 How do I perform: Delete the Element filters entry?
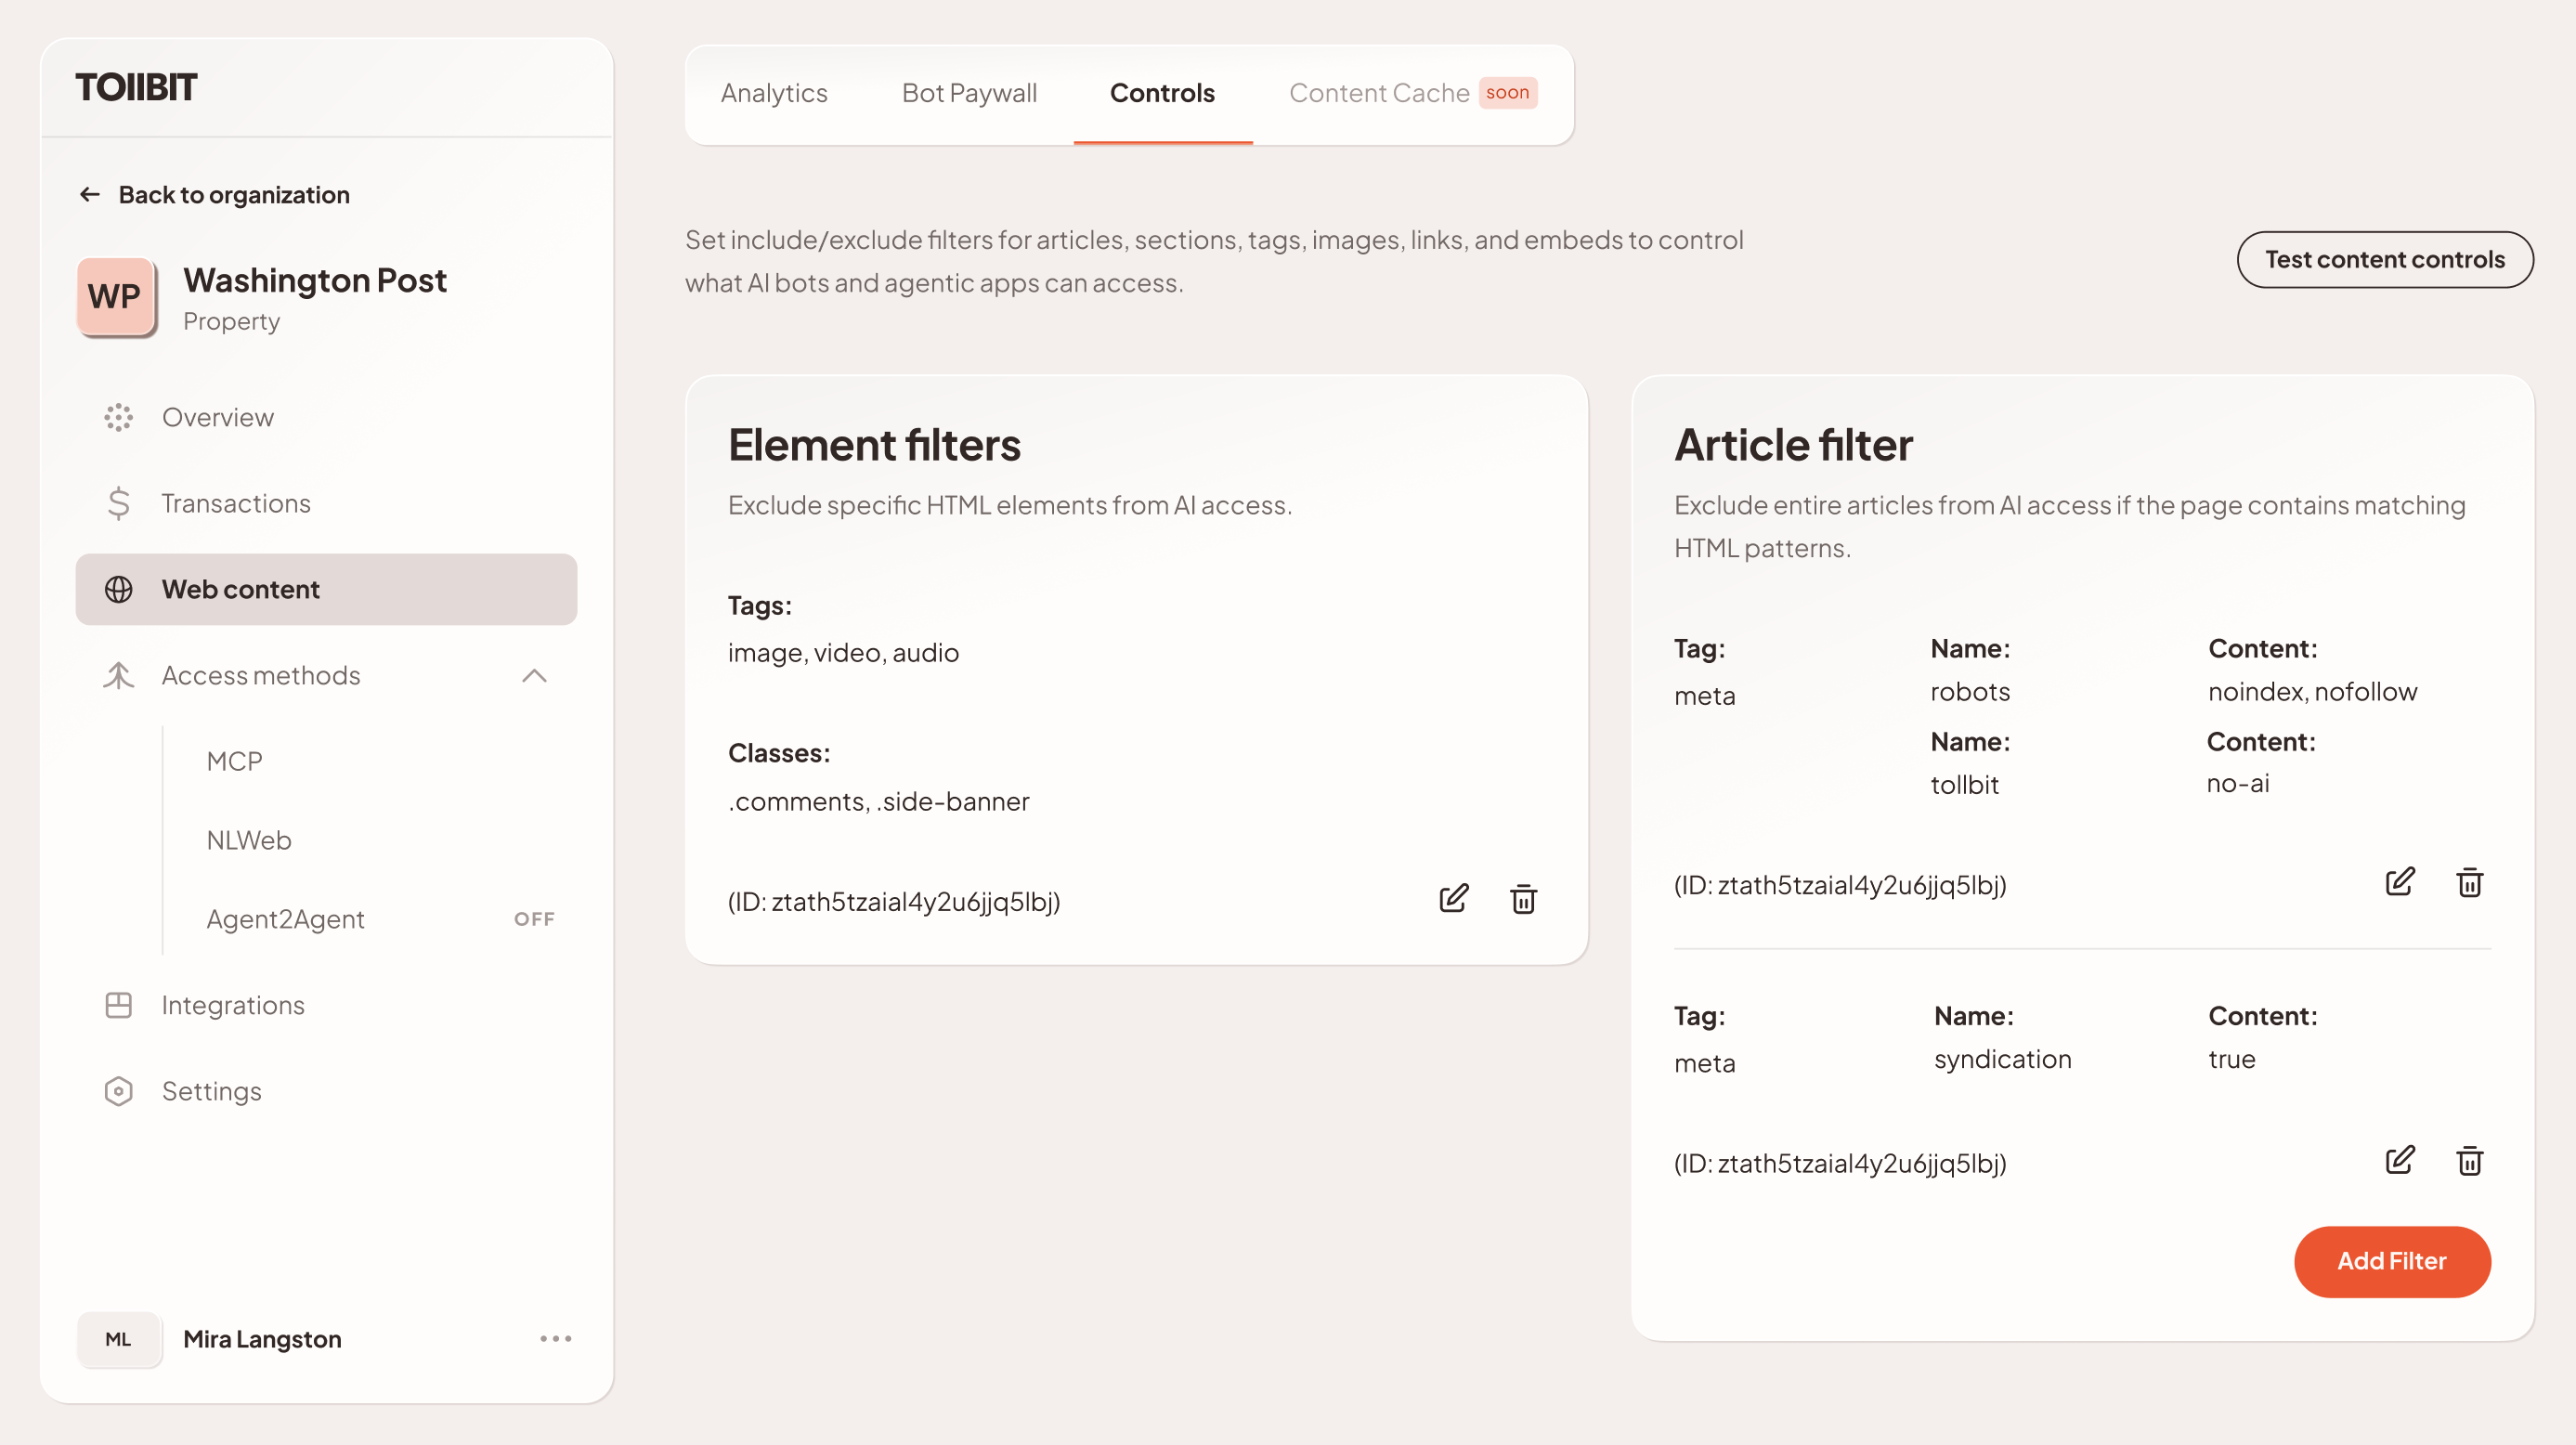[1523, 899]
